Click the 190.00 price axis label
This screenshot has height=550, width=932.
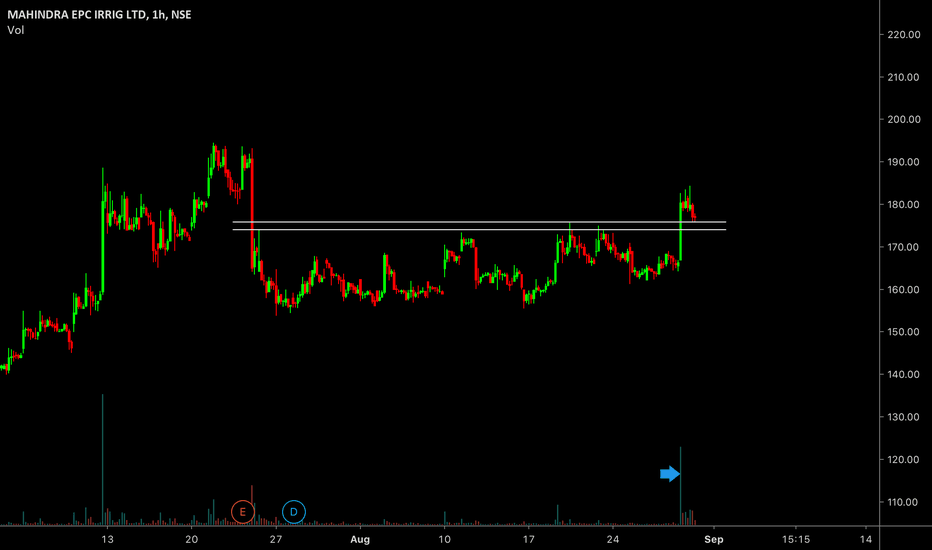coord(903,162)
